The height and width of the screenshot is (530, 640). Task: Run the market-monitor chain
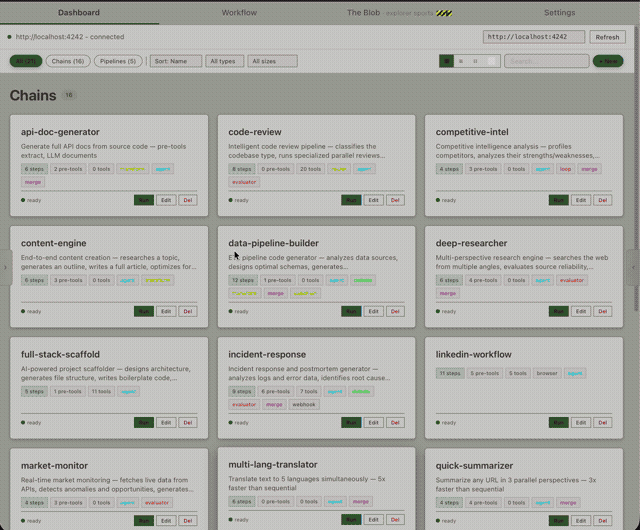click(144, 521)
